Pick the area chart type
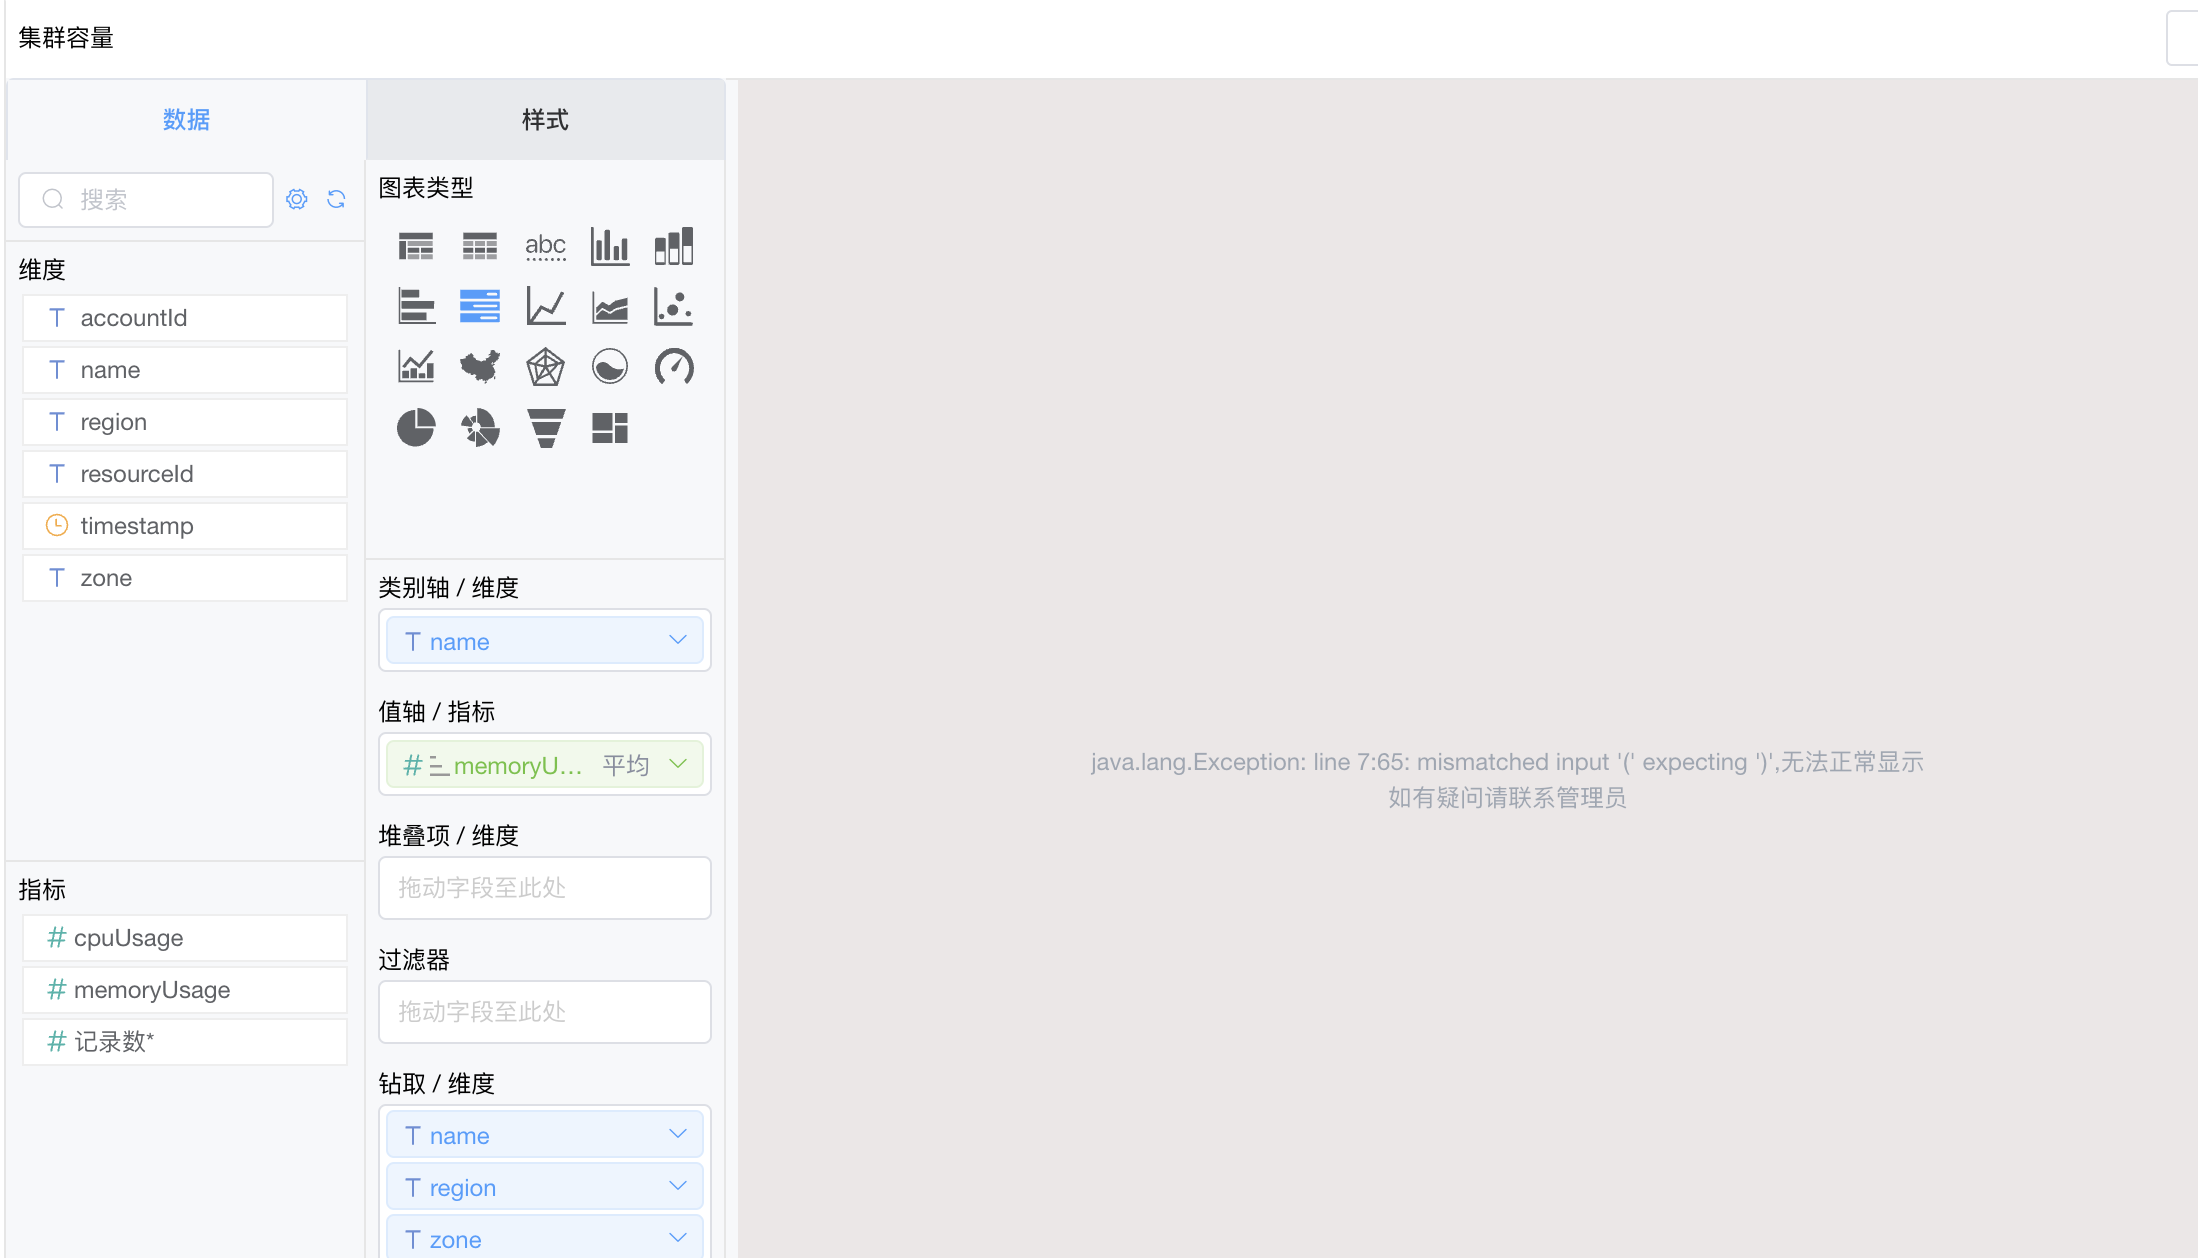 (610, 306)
